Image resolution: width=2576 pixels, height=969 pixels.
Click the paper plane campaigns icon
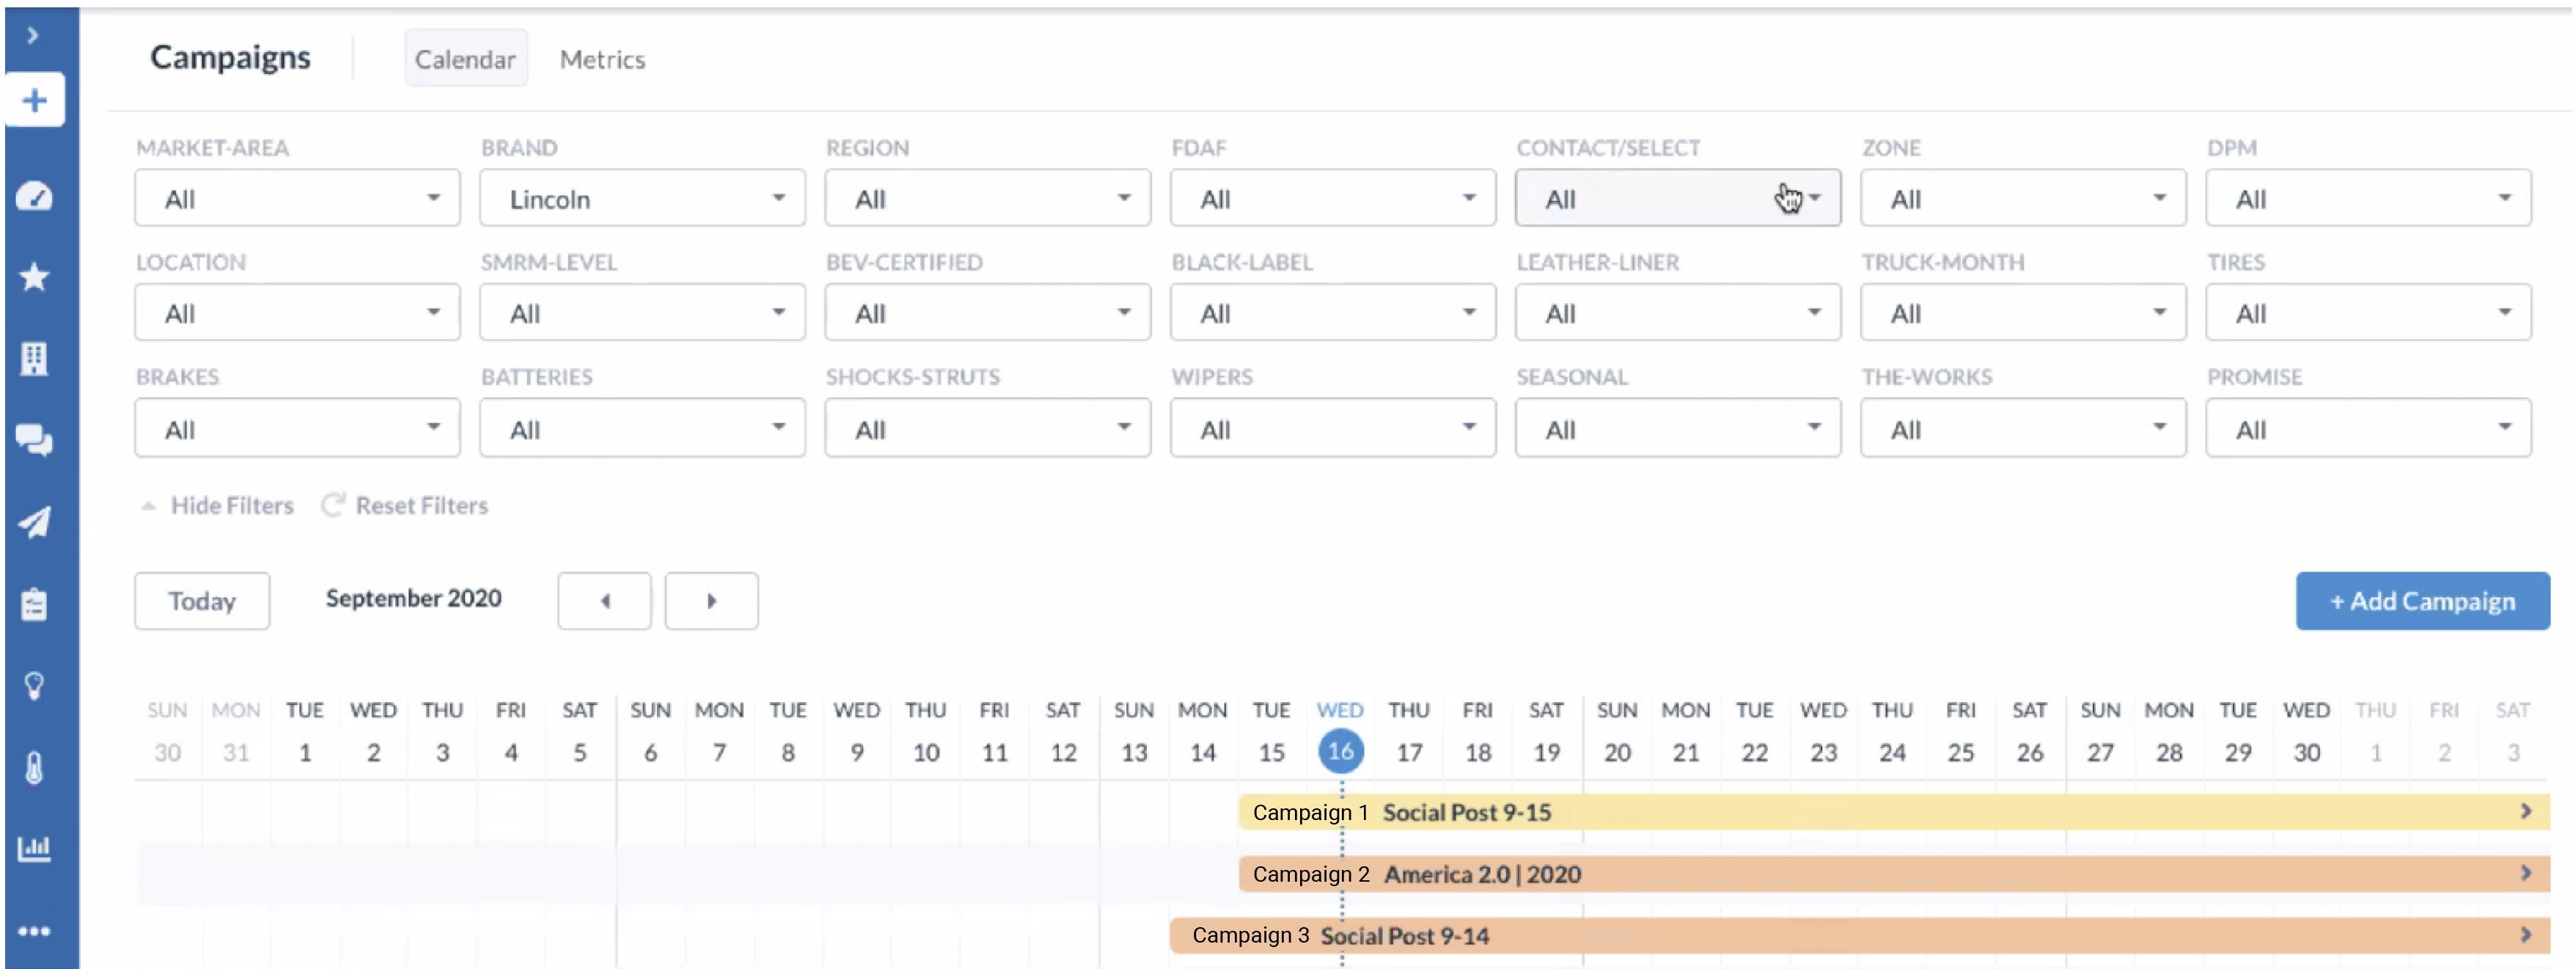coord(35,522)
